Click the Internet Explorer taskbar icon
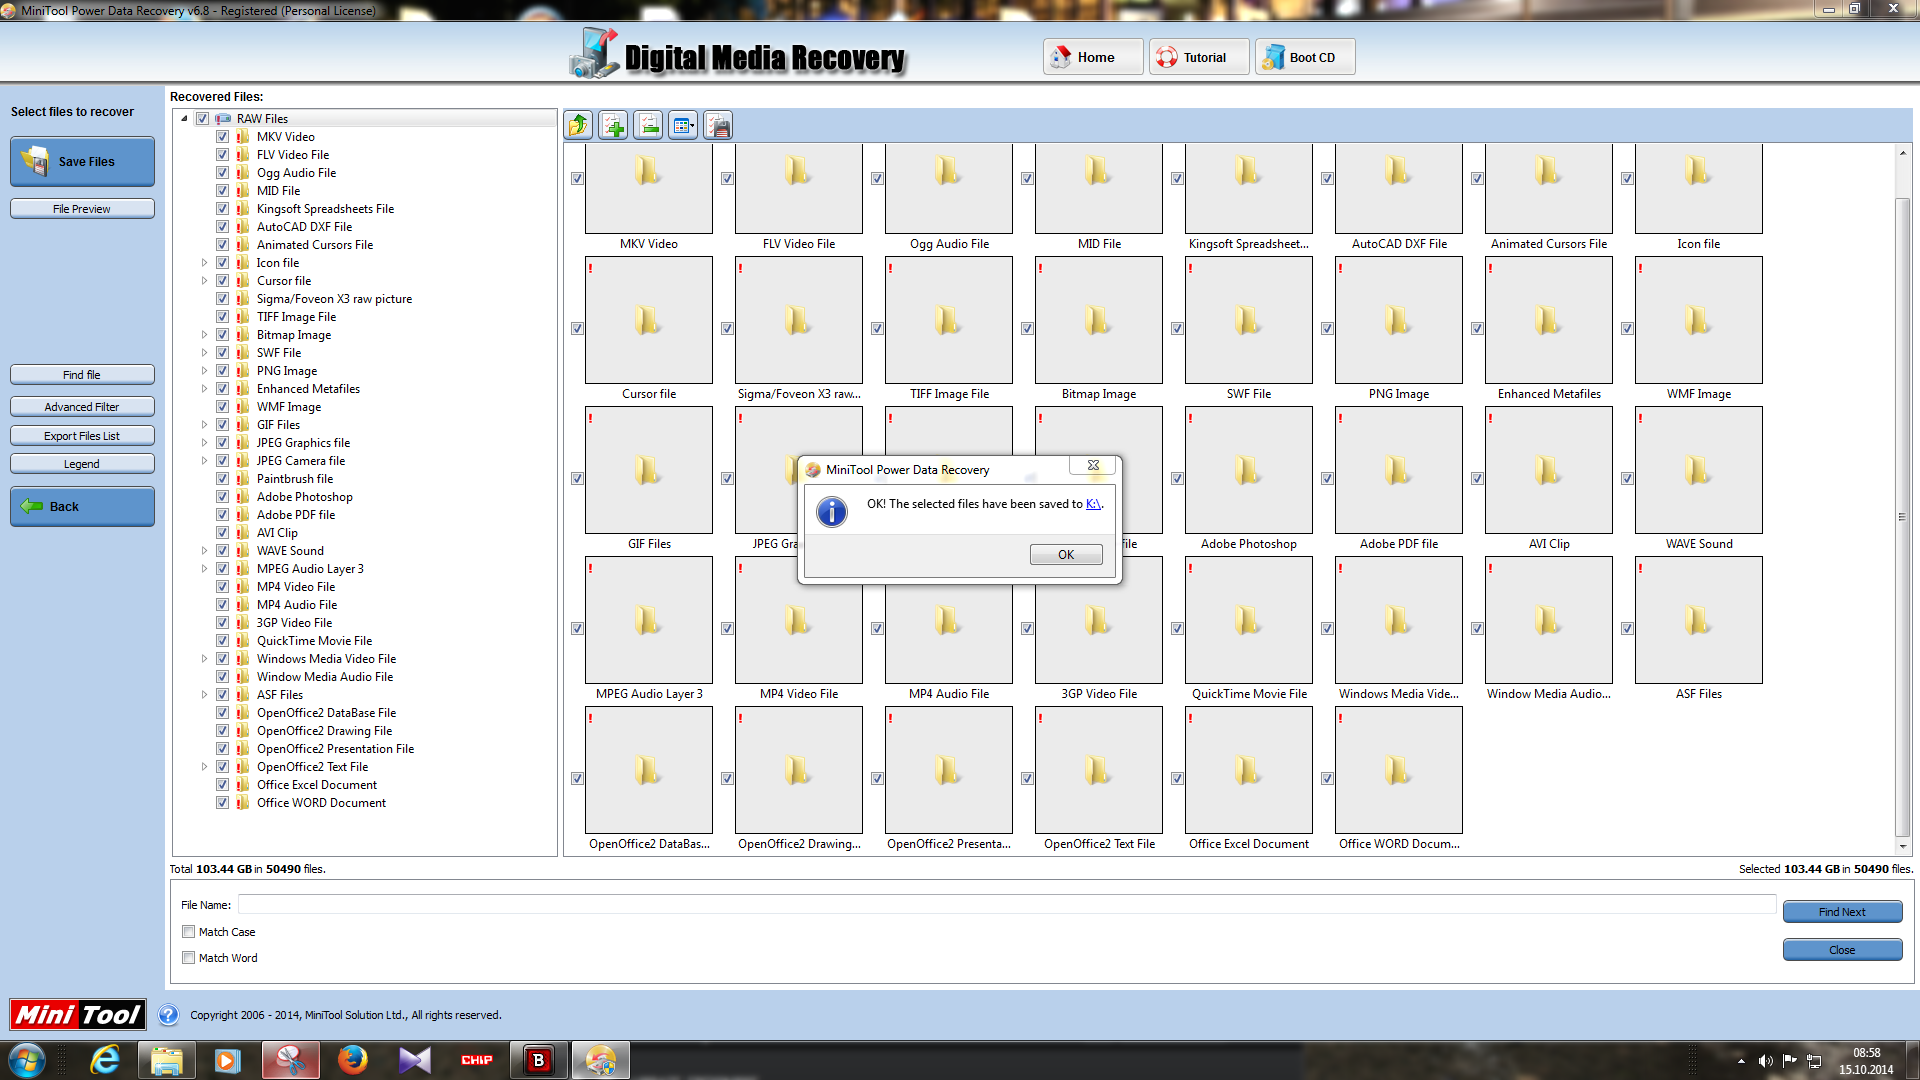 [105, 1060]
